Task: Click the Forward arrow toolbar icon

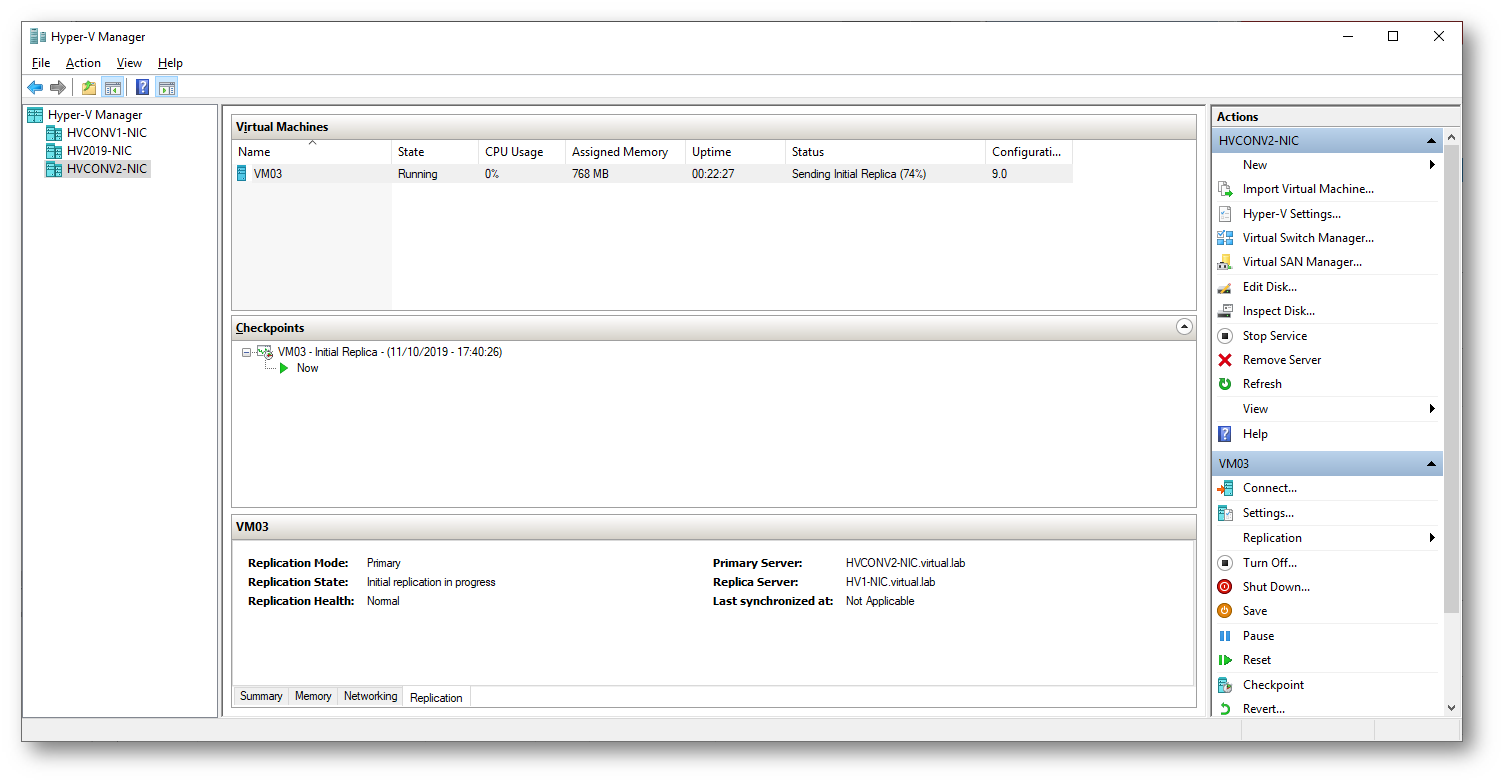Action: pos(58,87)
